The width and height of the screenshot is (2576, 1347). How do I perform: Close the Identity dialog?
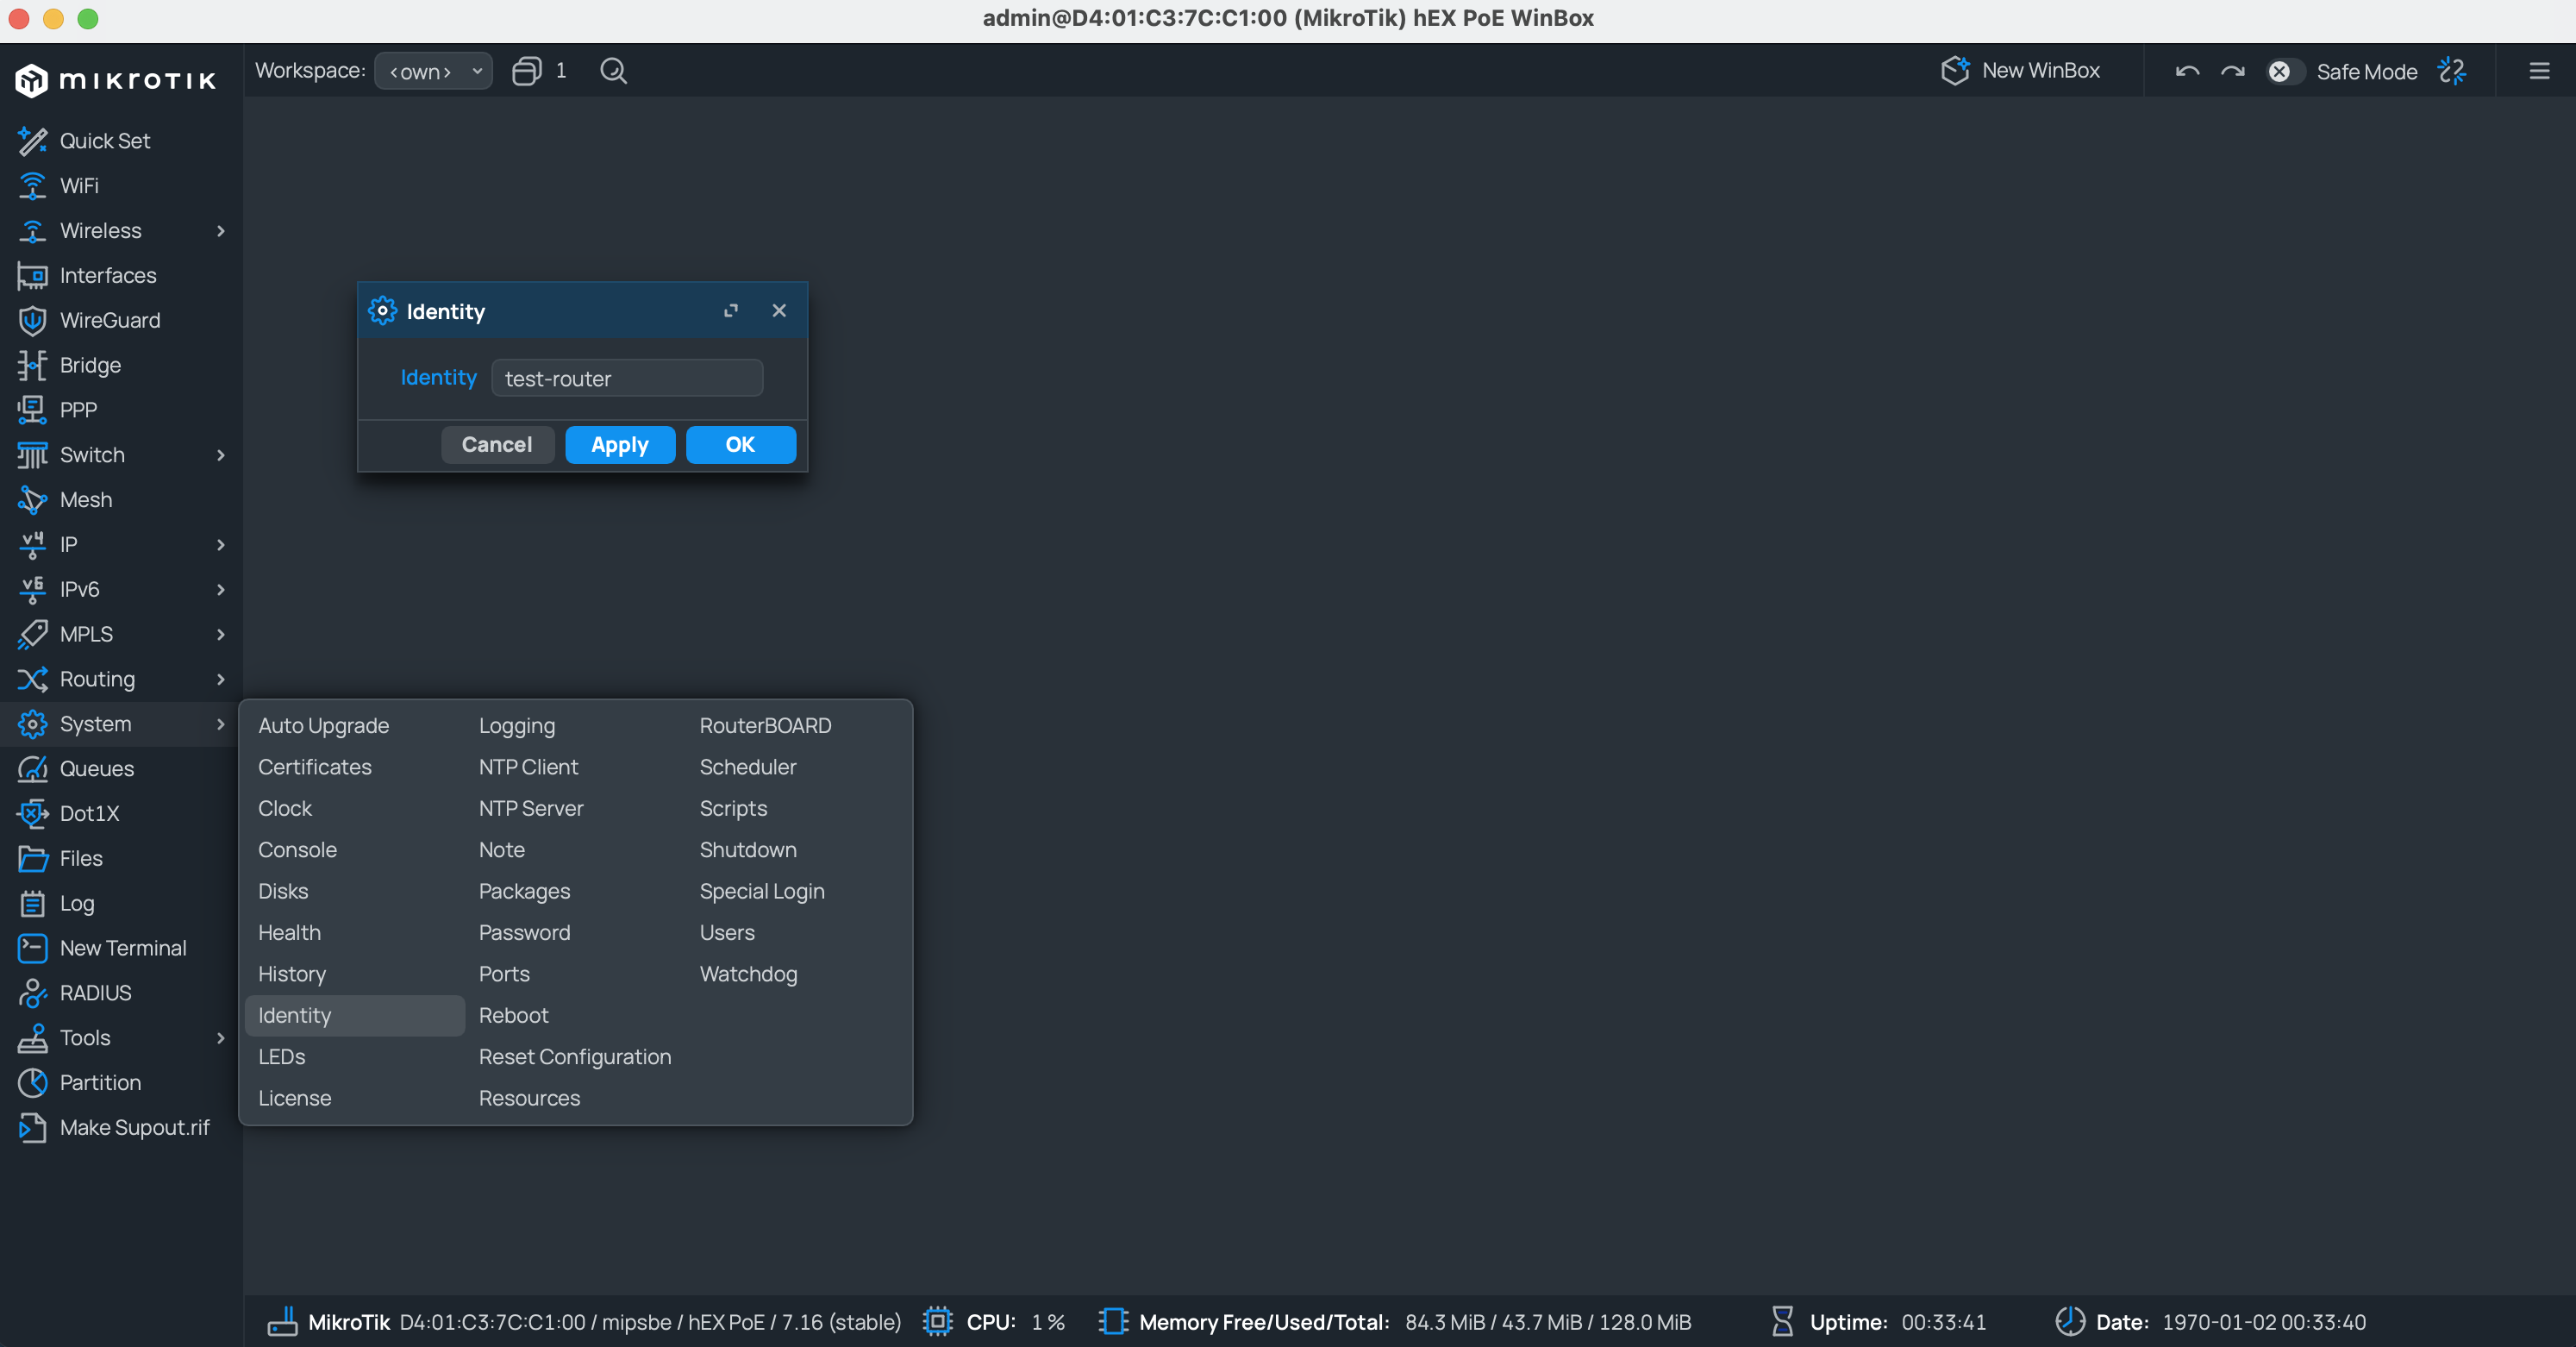pyautogui.click(x=779, y=311)
